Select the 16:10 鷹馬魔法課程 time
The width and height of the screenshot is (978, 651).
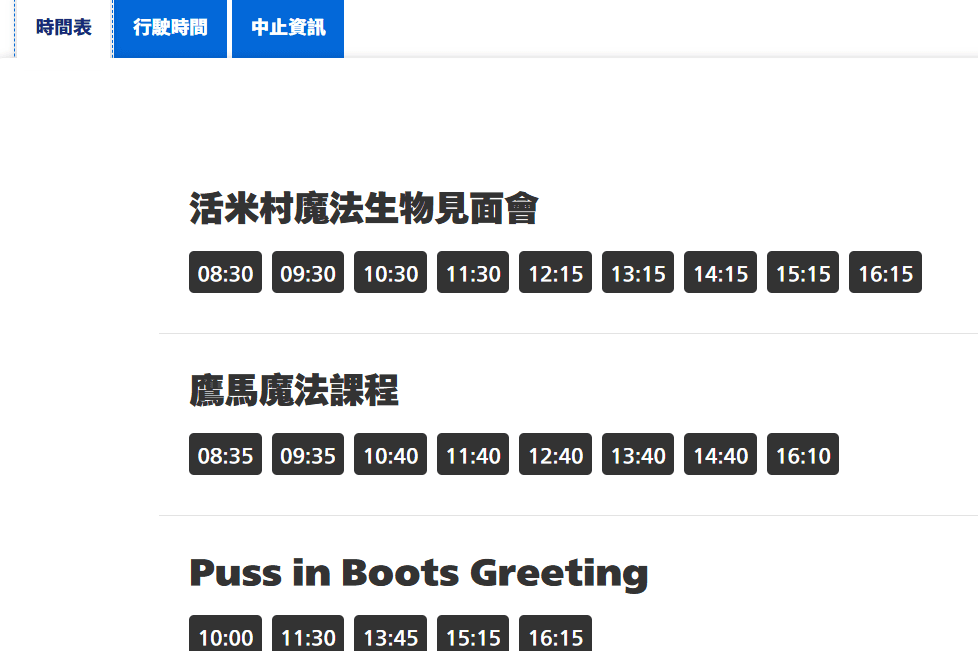click(x=803, y=455)
